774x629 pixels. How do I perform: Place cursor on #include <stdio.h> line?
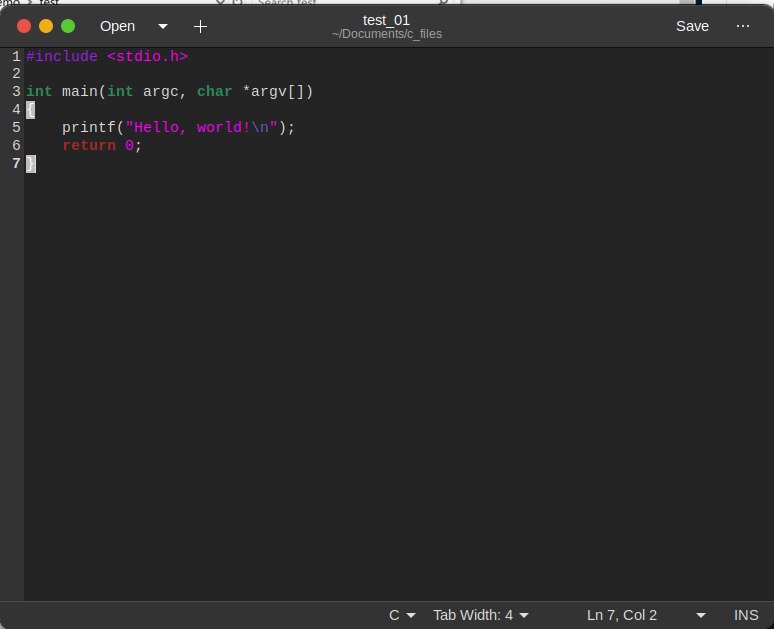(x=107, y=56)
